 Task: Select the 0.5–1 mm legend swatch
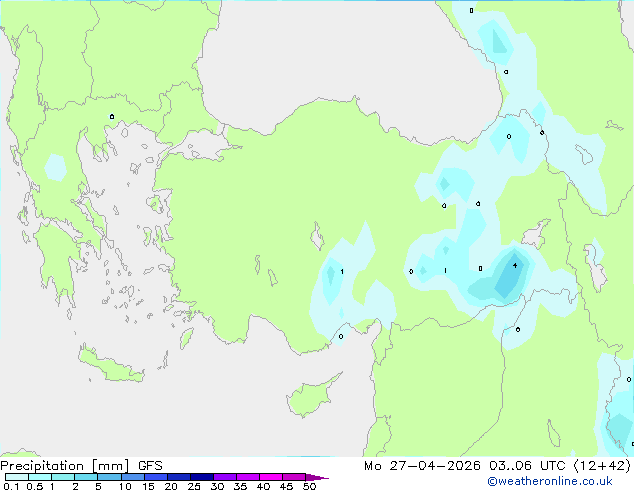pos(40,477)
